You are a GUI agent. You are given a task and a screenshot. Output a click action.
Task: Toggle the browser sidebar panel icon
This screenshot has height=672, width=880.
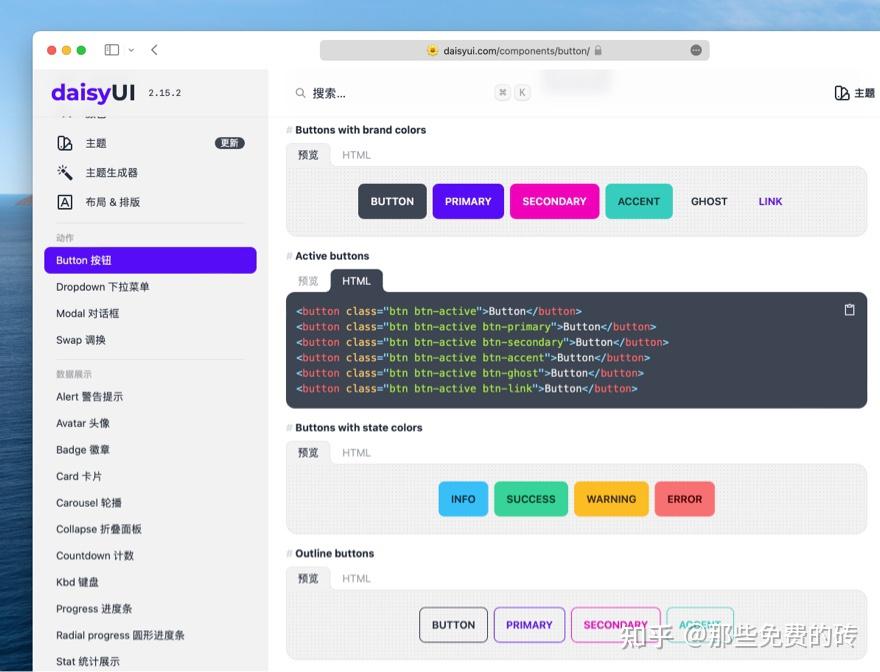tap(111, 49)
